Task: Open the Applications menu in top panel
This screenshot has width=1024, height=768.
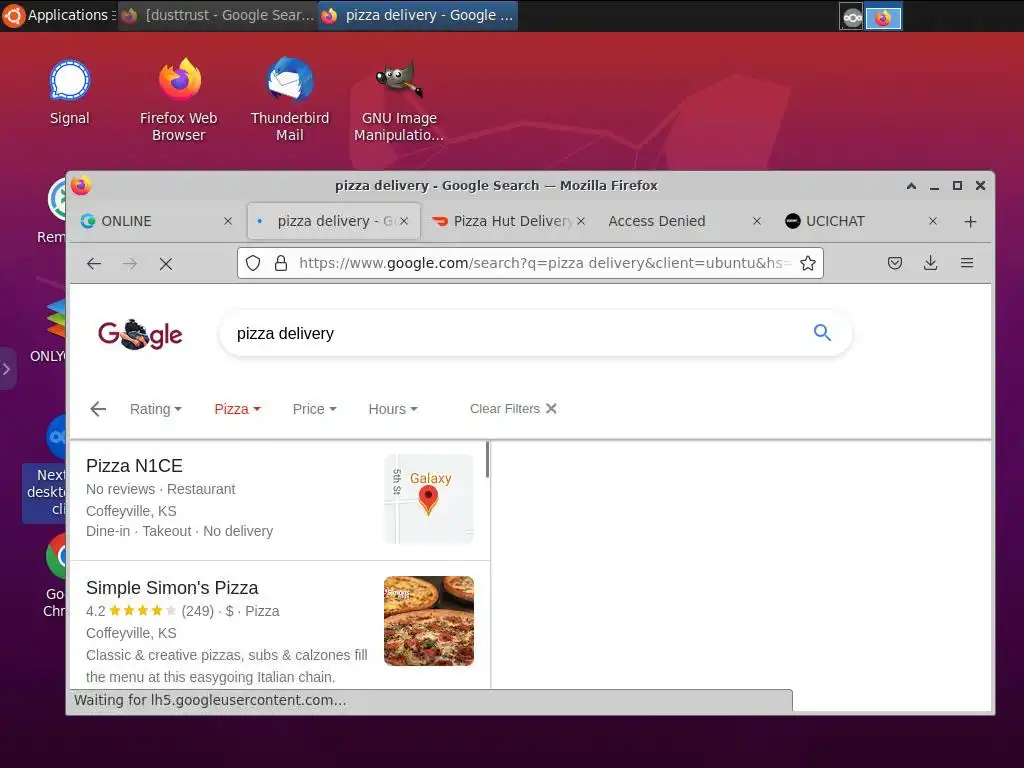Action: (57, 15)
